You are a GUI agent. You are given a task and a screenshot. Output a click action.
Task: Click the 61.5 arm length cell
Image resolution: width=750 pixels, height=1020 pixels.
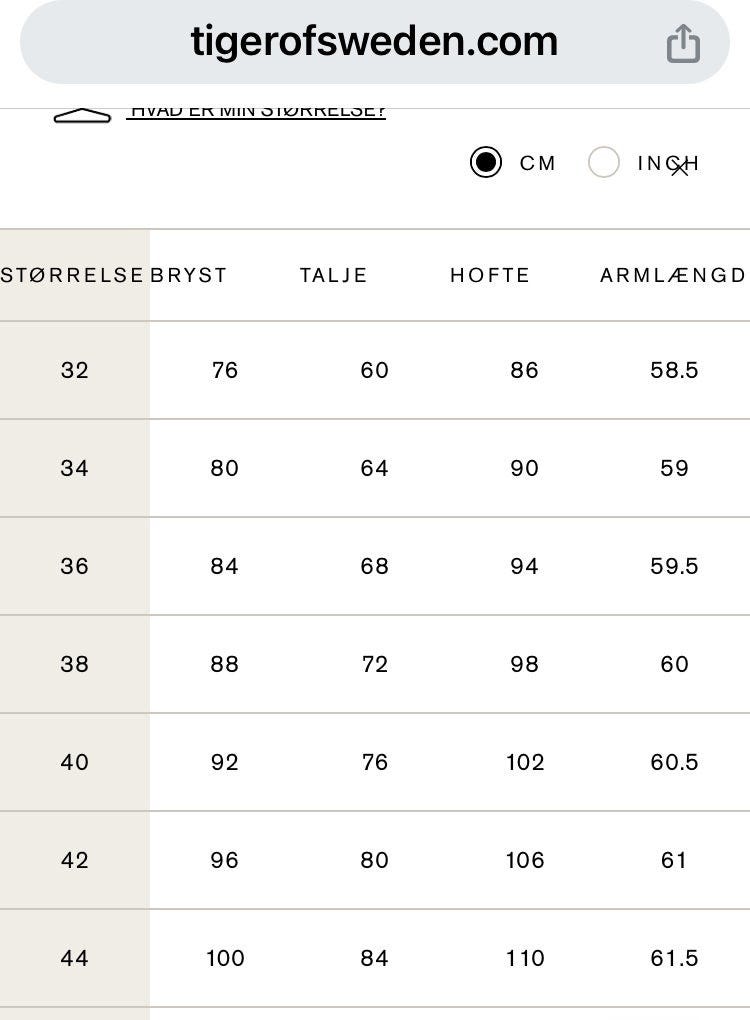pyautogui.click(x=674, y=958)
